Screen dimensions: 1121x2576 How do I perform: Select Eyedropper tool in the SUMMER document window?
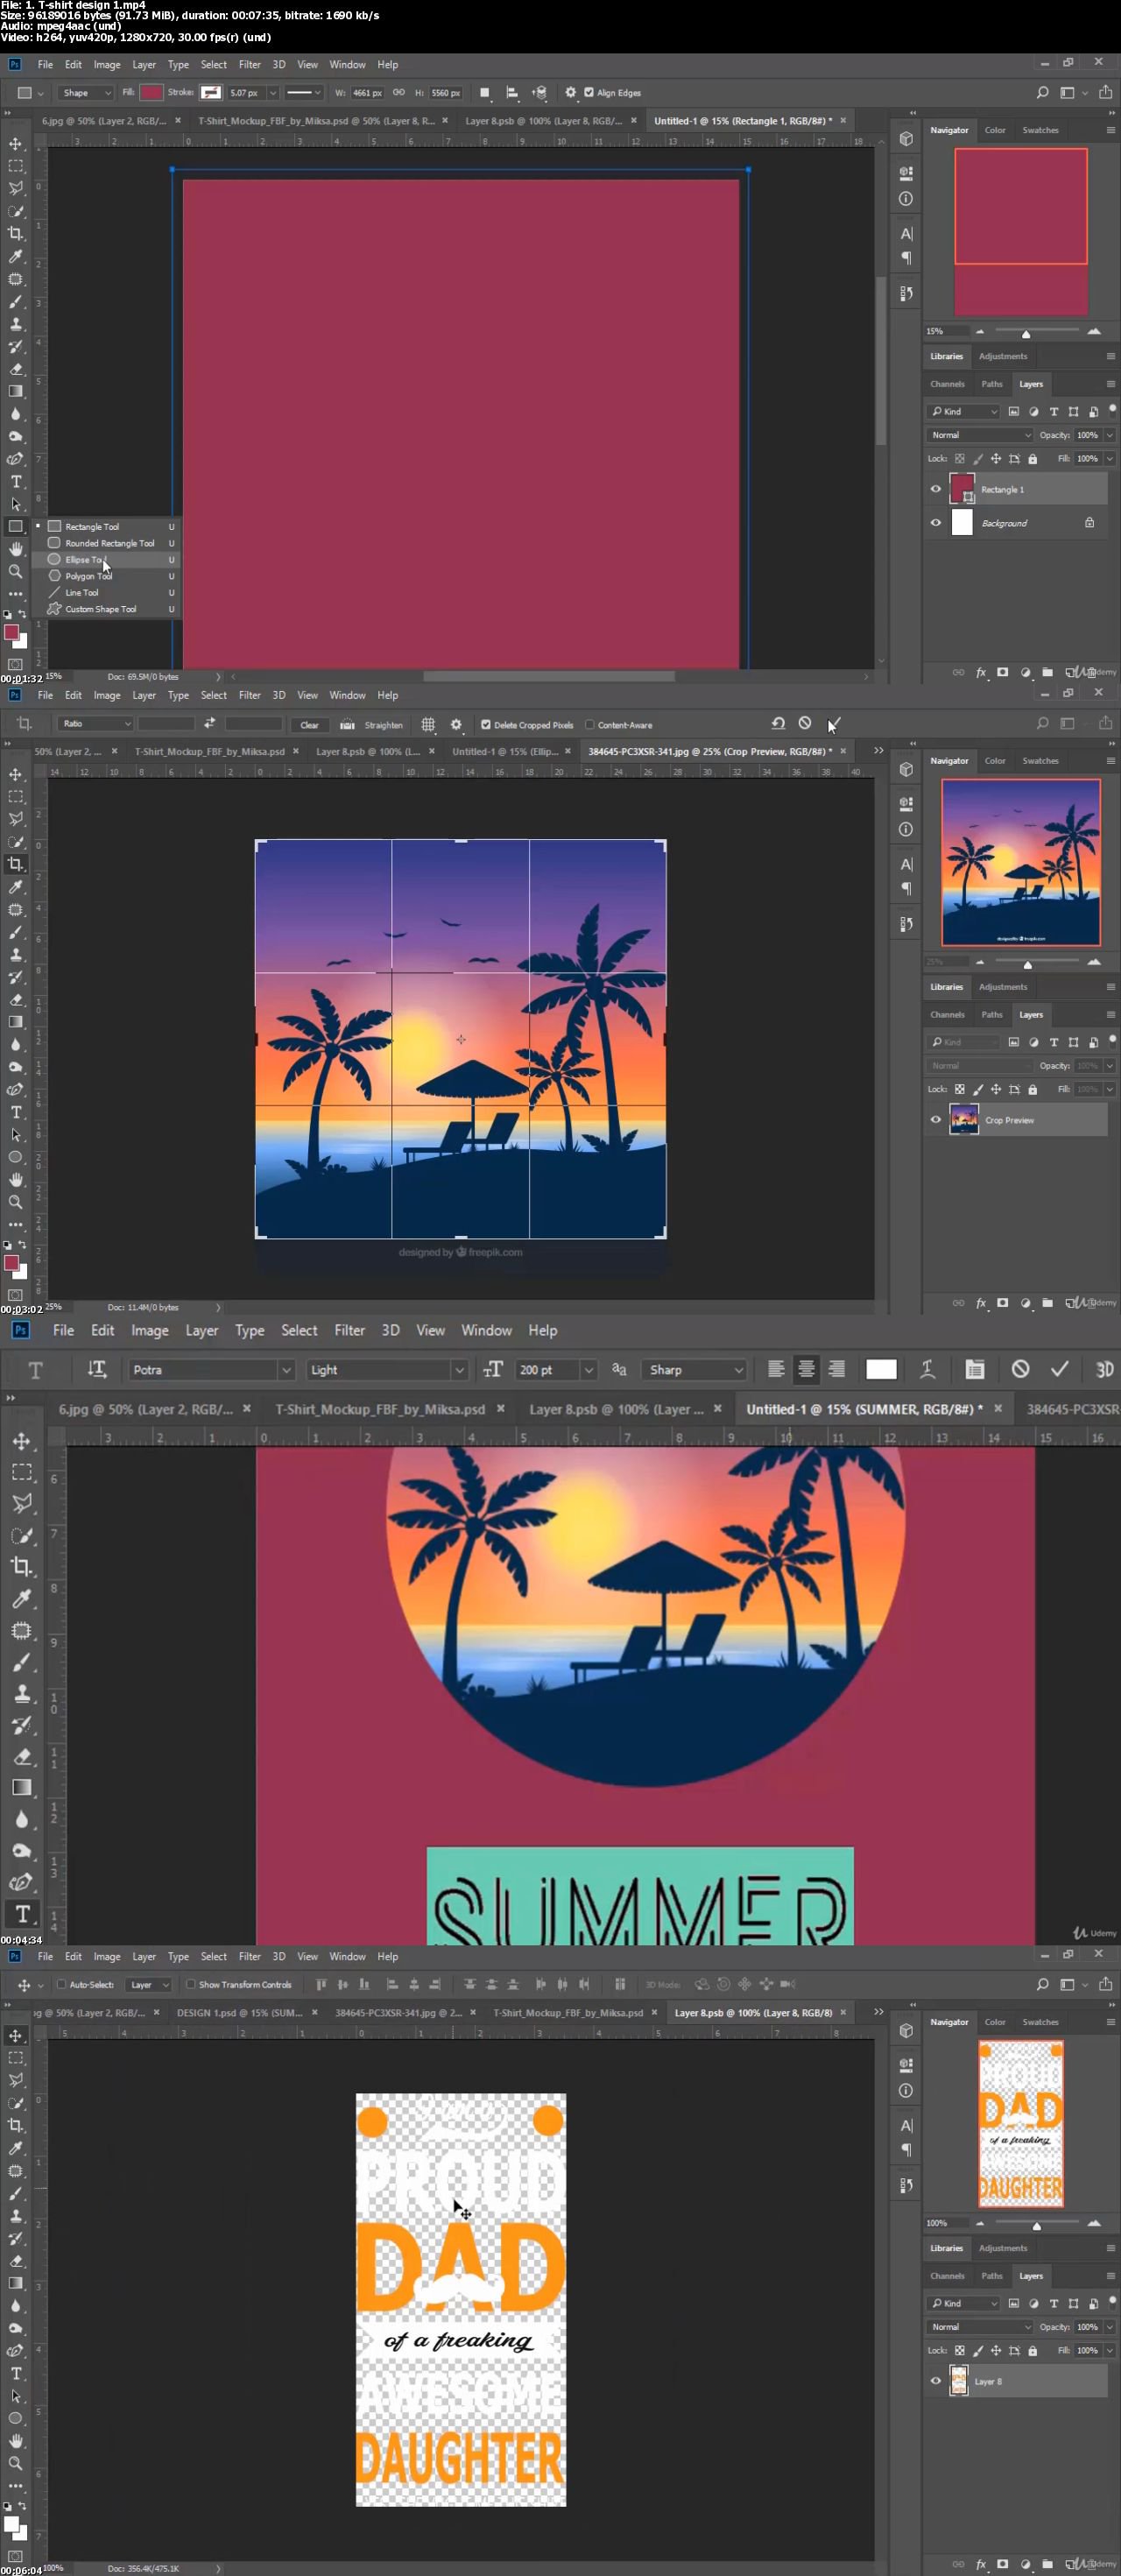click(x=21, y=1599)
